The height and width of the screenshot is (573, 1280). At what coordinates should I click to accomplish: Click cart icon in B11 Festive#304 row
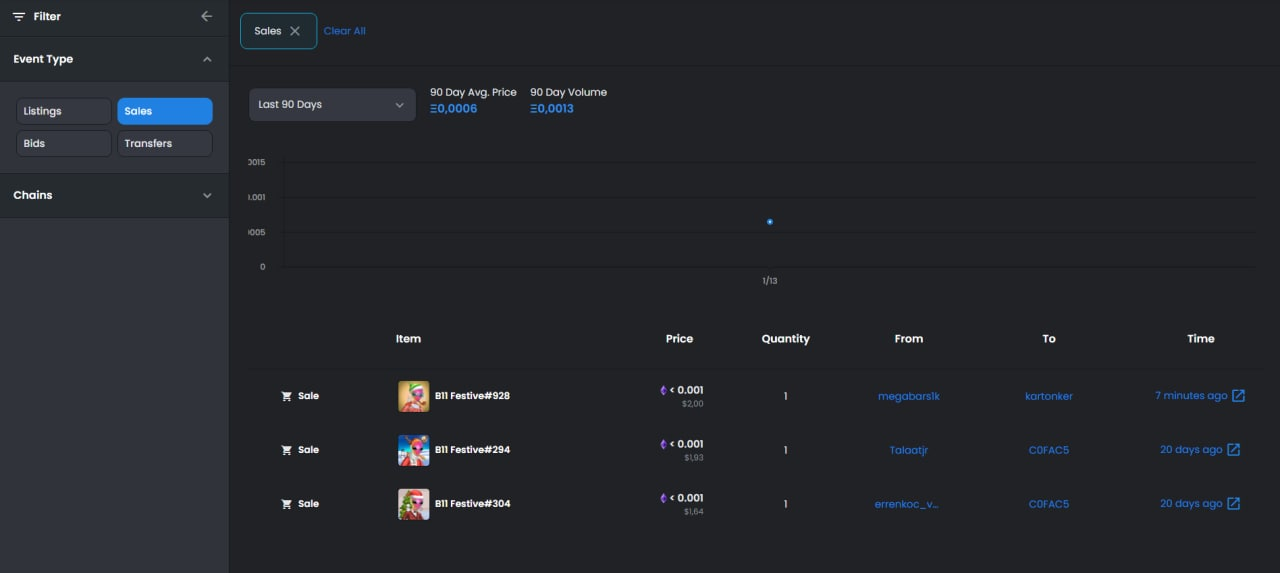287,504
